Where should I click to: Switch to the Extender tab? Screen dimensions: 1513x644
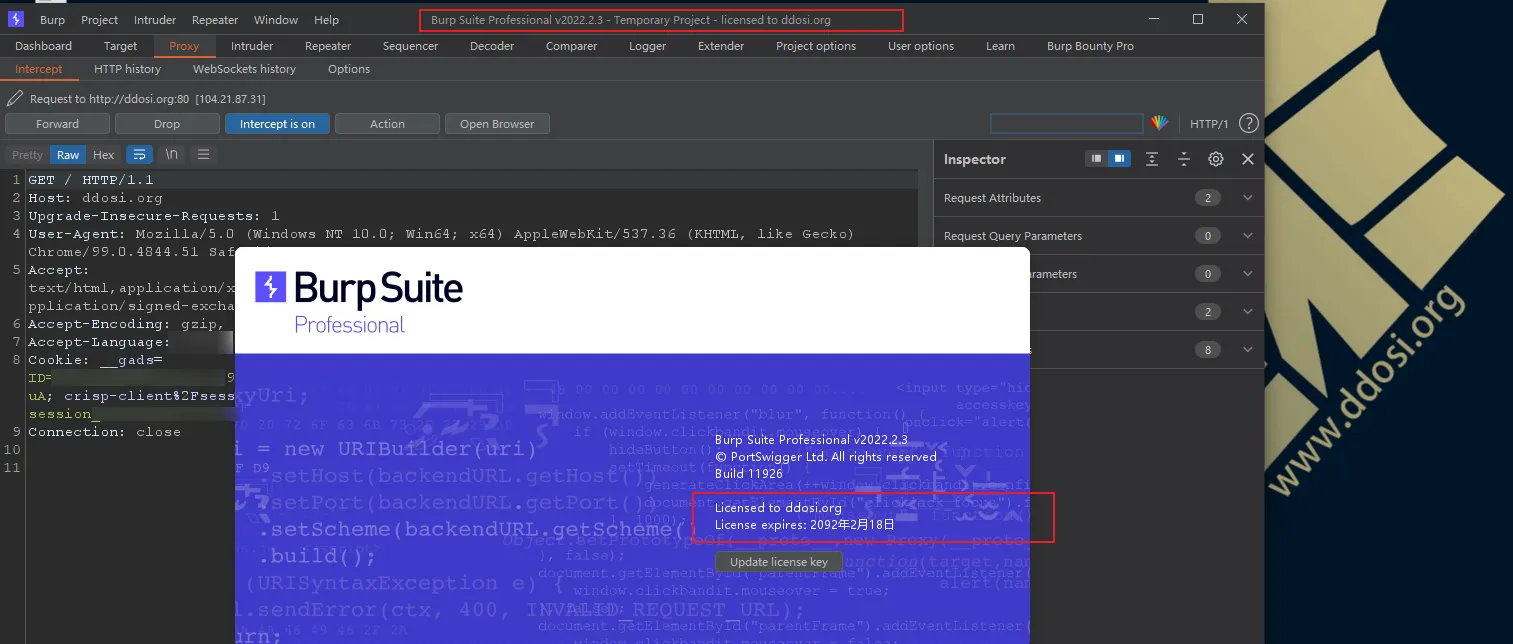point(721,46)
